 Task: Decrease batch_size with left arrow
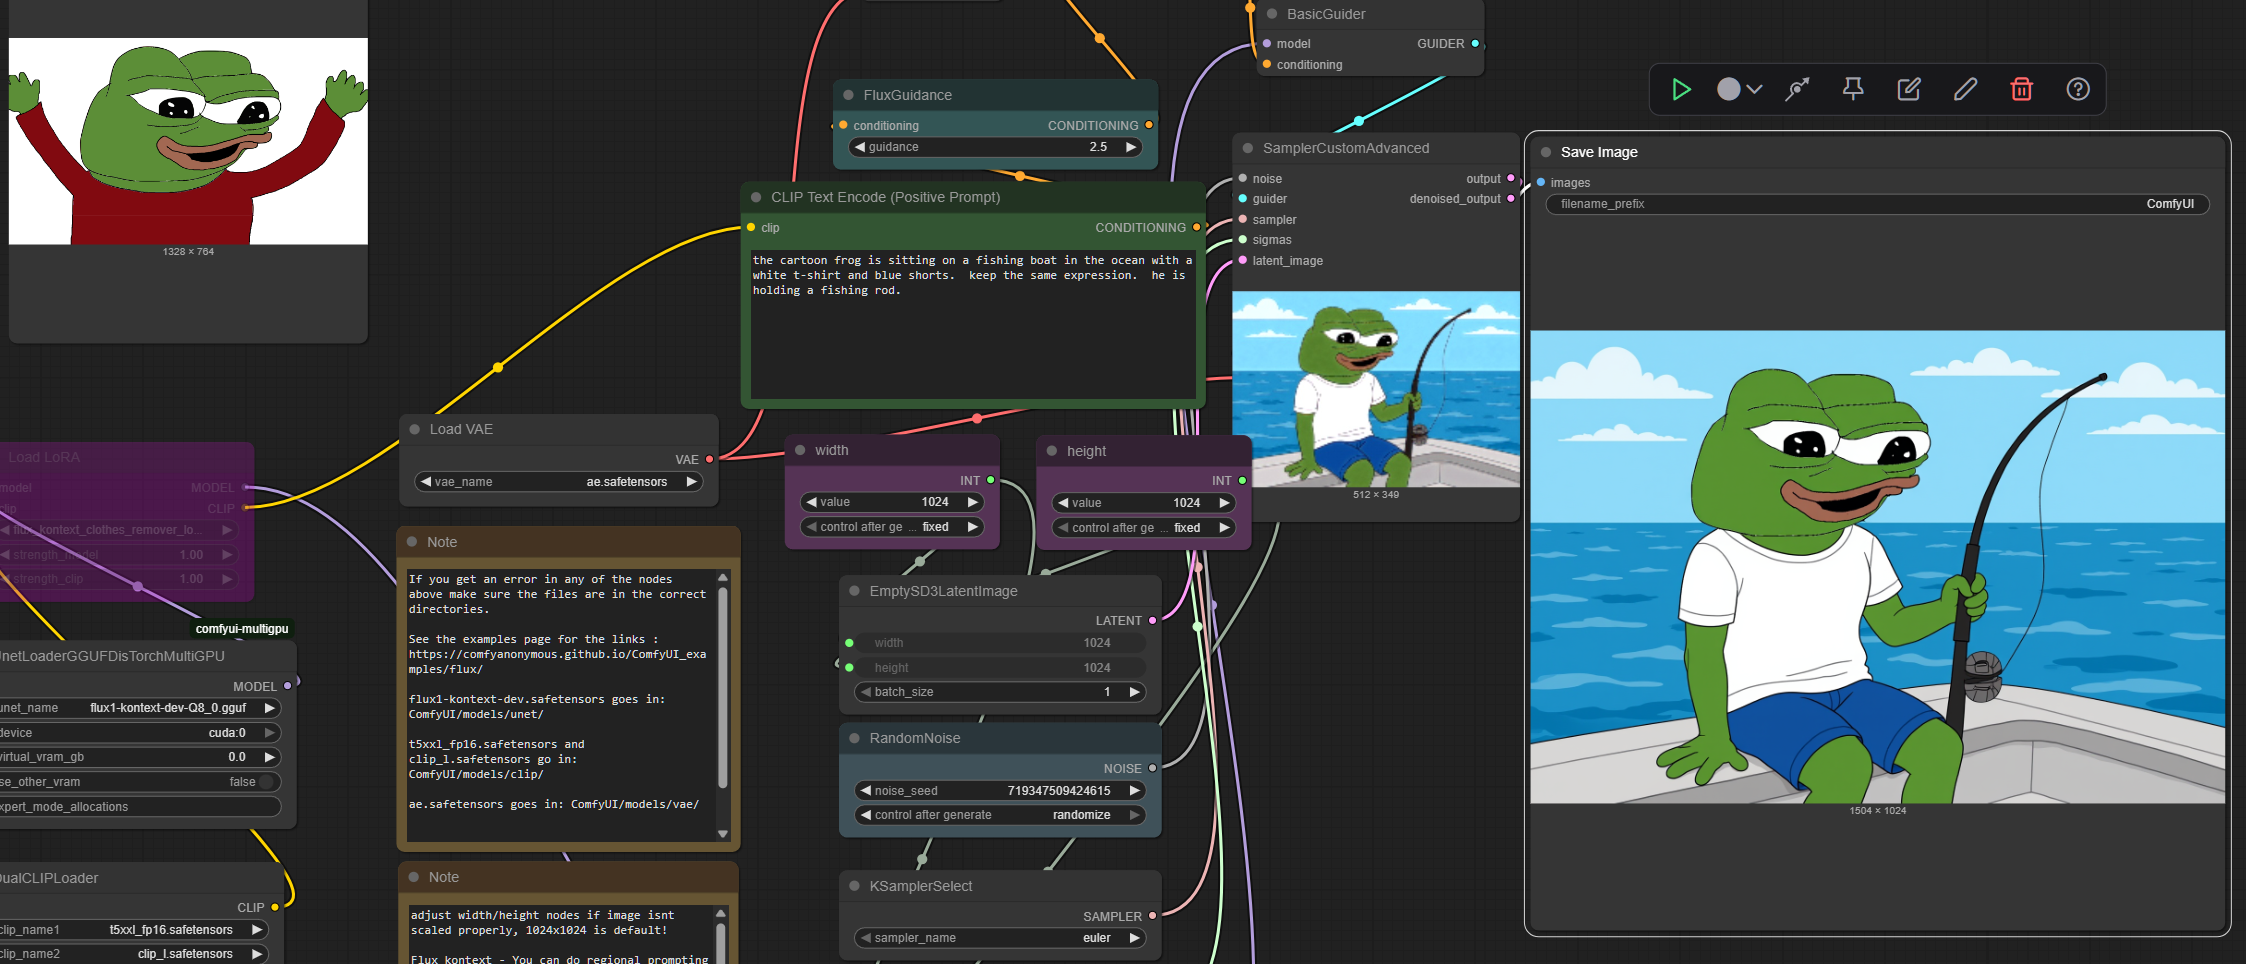865,692
